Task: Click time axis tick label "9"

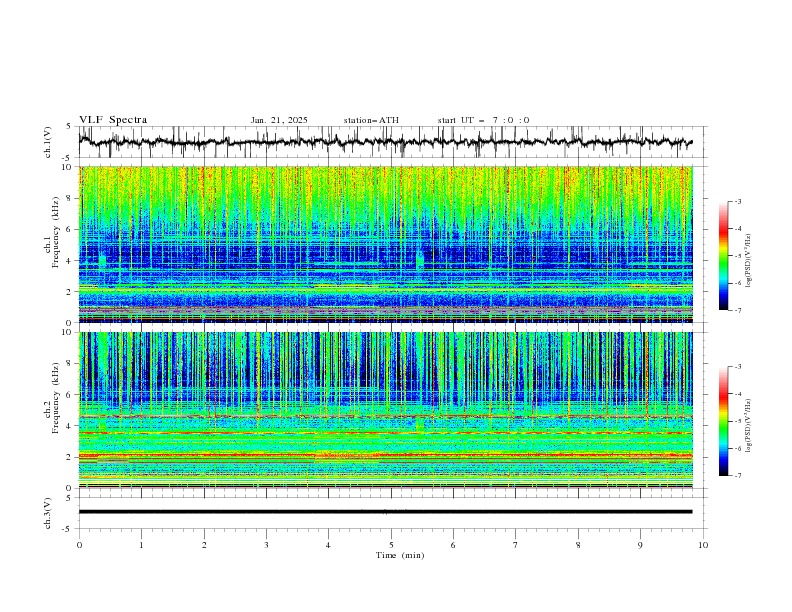Action: point(640,545)
